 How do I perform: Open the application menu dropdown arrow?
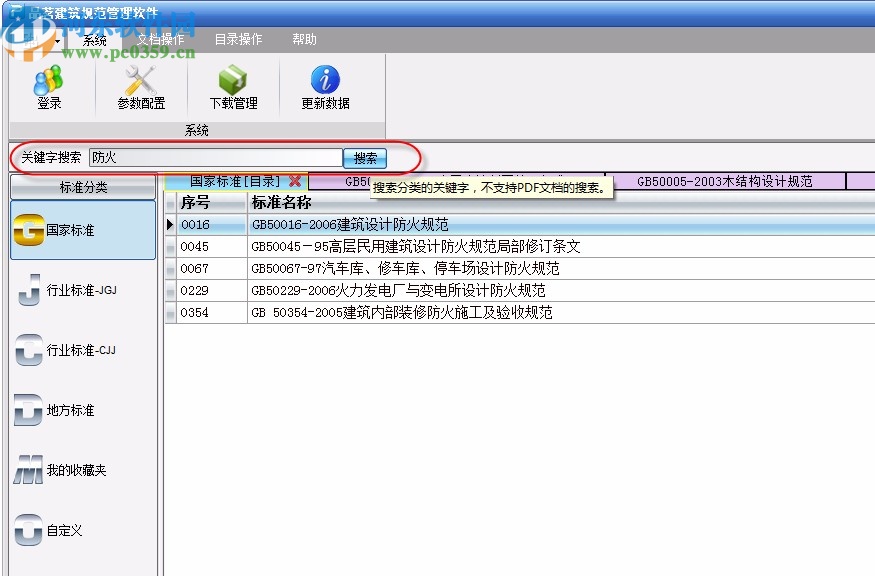[57, 41]
